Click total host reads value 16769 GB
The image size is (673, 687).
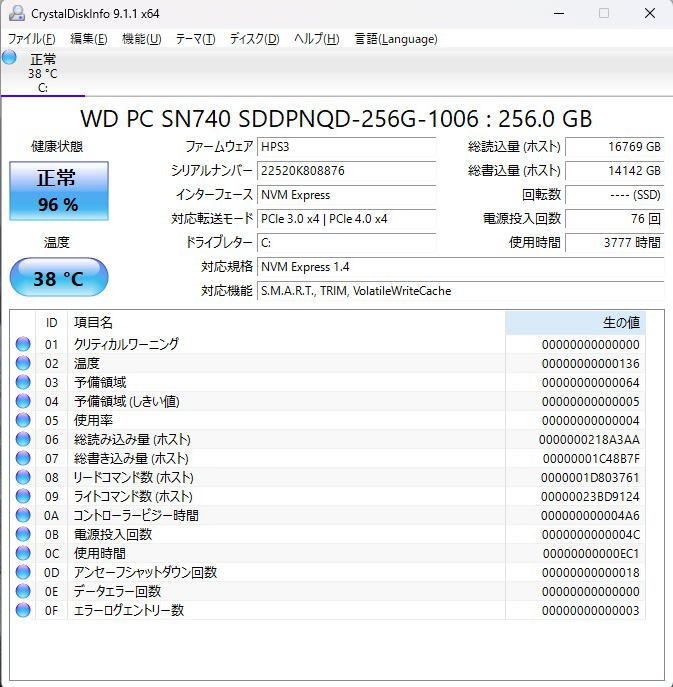(614, 147)
